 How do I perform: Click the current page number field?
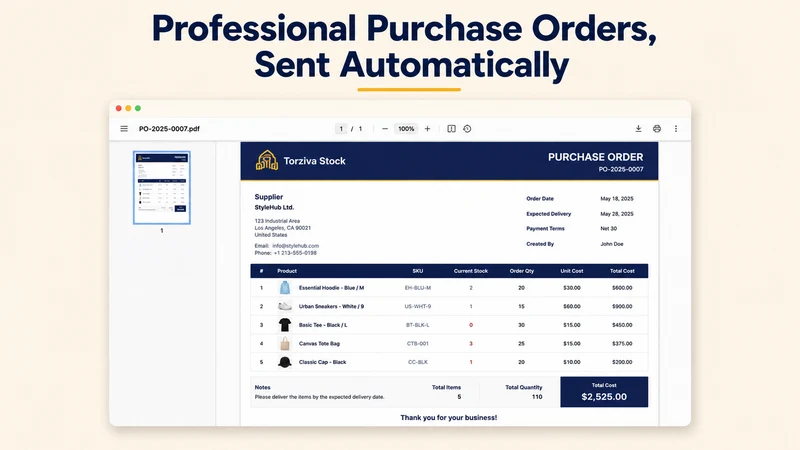341,129
